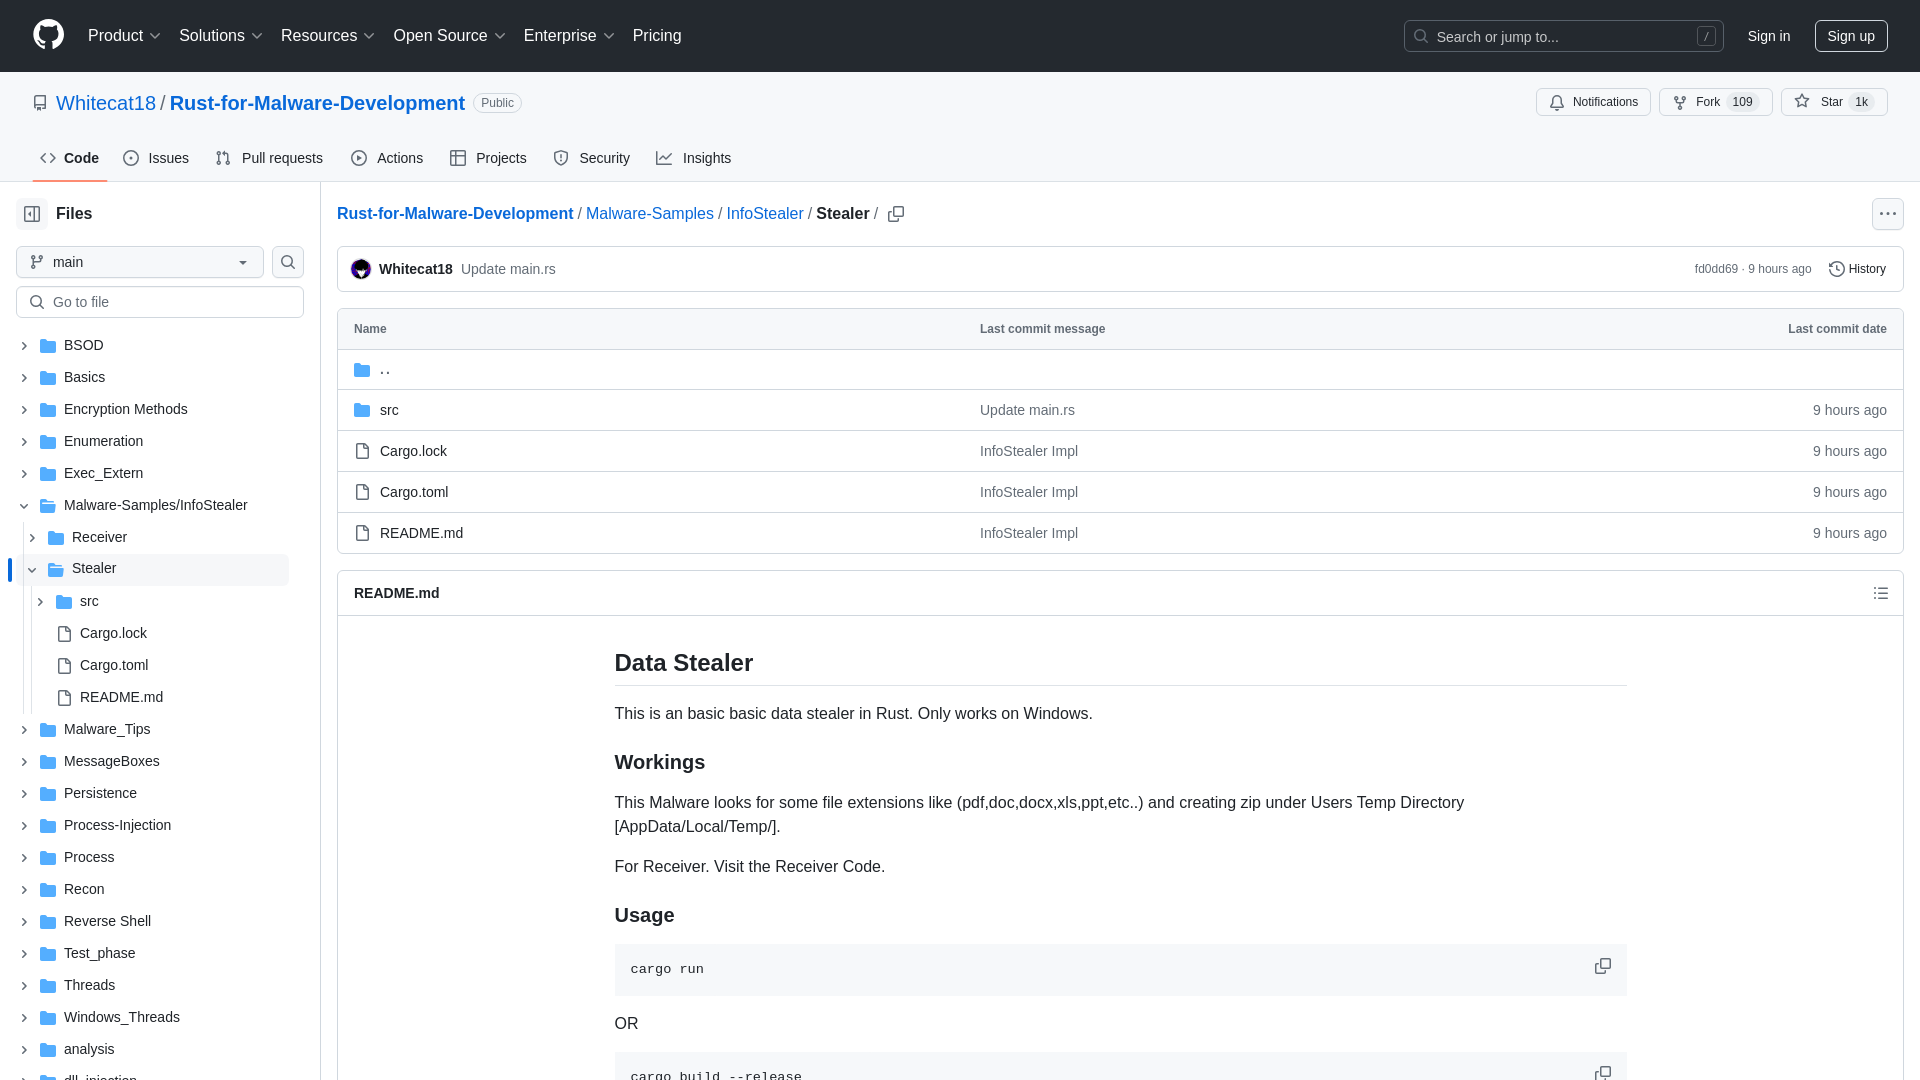Switch to the Security tab

tap(591, 158)
